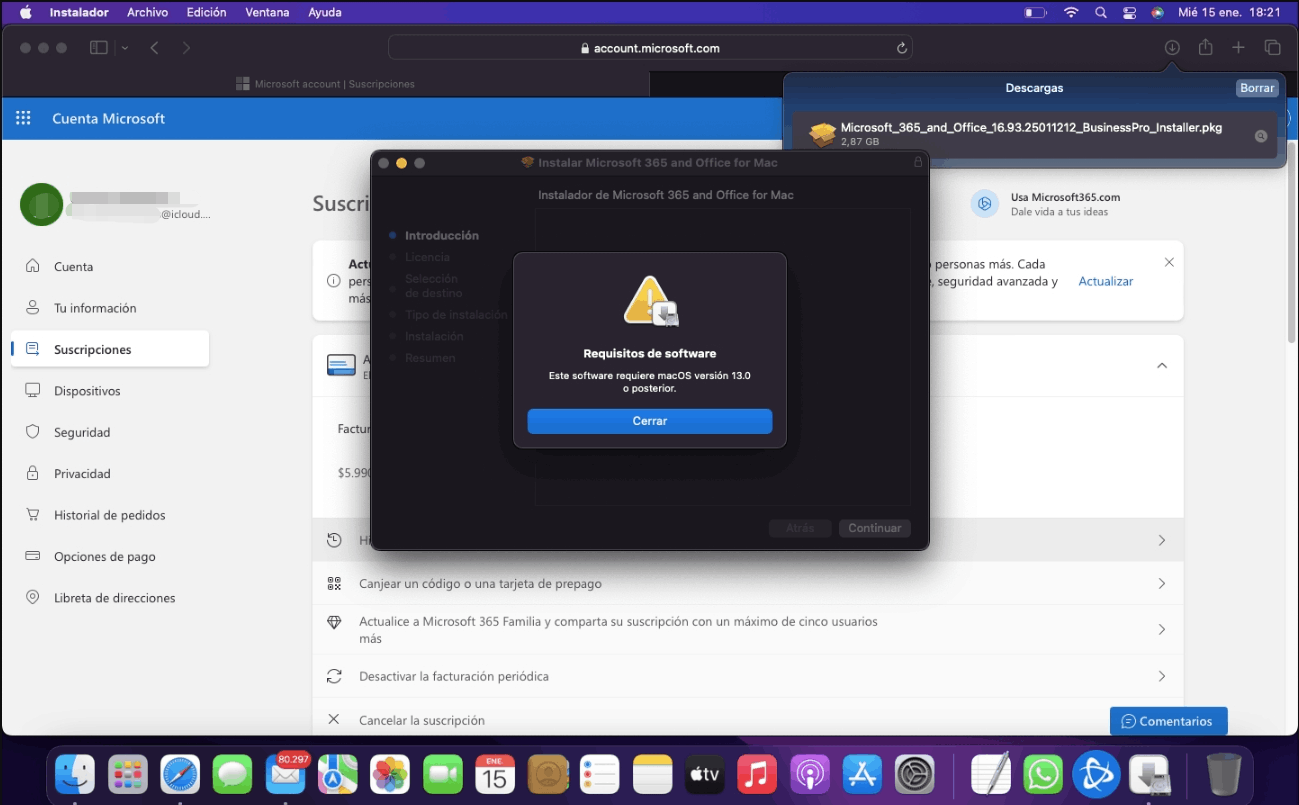This screenshot has width=1299, height=805.
Task: Click Borrar in the Descargas panel
Action: click(1257, 88)
